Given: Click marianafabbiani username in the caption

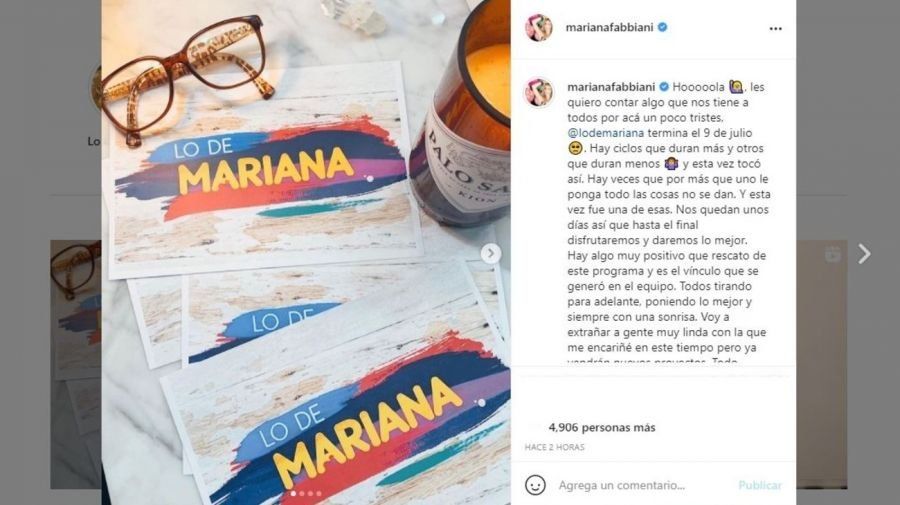Looking at the screenshot, I should pyautogui.click(x=611, y=87).
